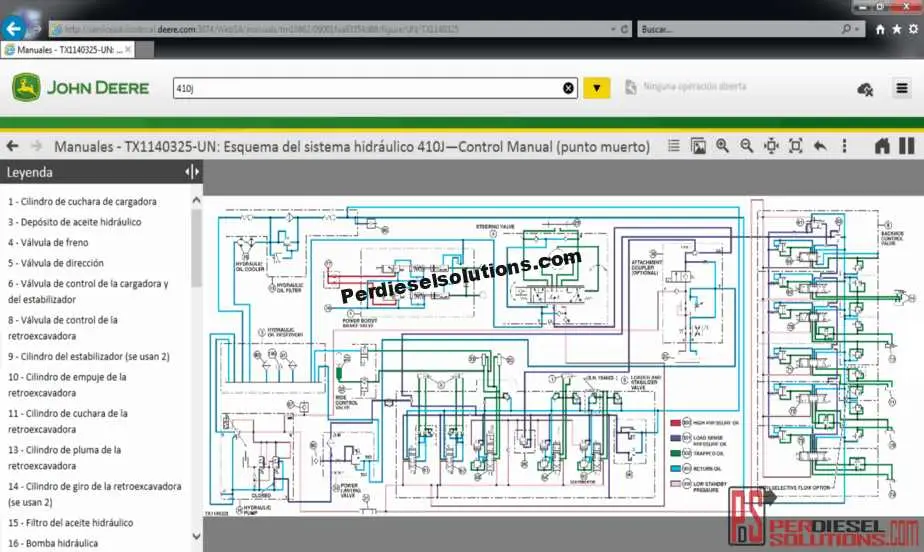
Task: Select '8 - Válvula de control de la retroexcavadora'
Action: [63, 328]
